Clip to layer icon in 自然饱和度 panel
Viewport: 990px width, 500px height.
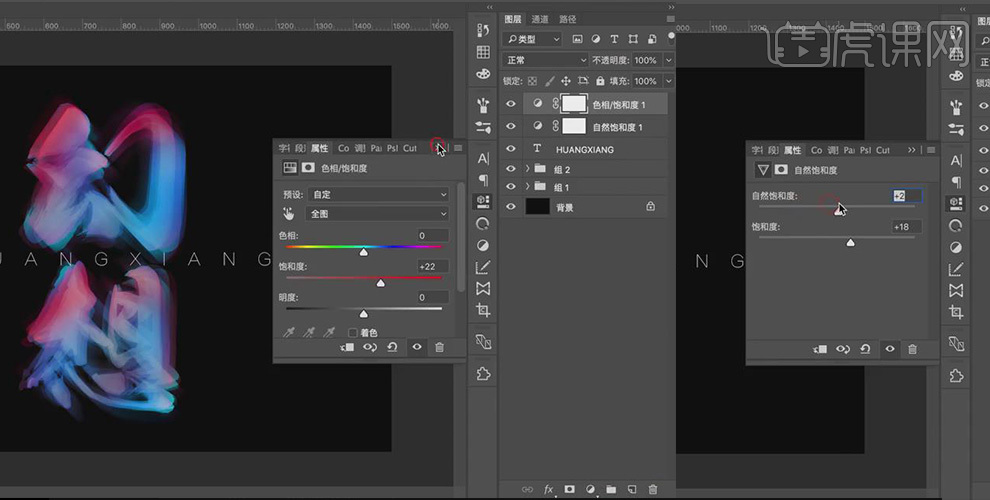click(x=820, y=348)
